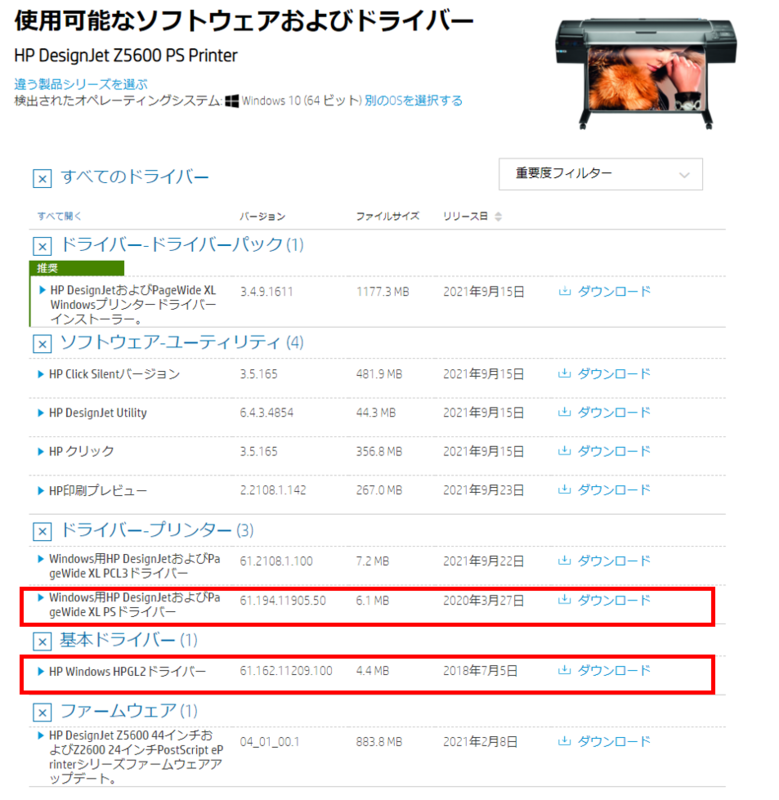Viewport: 779px width, 800px height.
Task: Click file size 1177.3 MB
Action: tap(383, 292)
